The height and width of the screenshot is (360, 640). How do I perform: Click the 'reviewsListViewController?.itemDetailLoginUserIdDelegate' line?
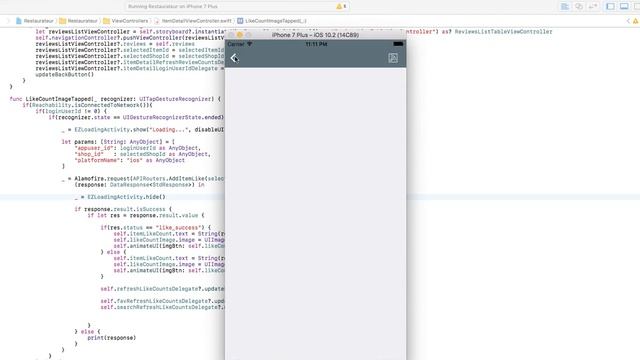coord(130,69)
